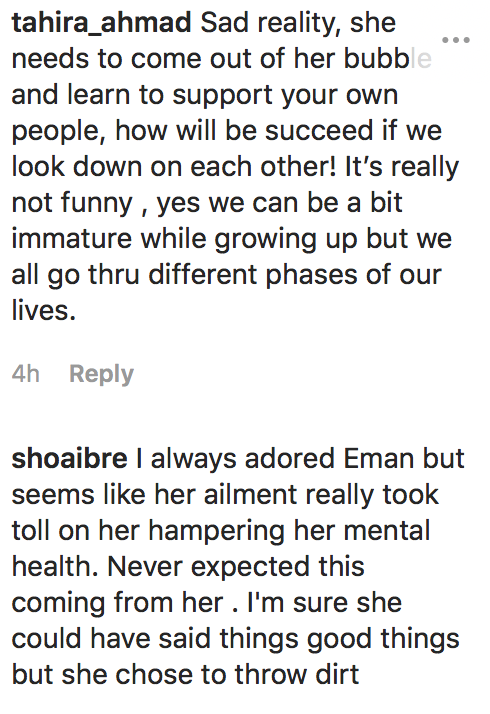This screenshot has width=490, height=714.
Task: Open the three-dot more options menu
Action: 456,40
